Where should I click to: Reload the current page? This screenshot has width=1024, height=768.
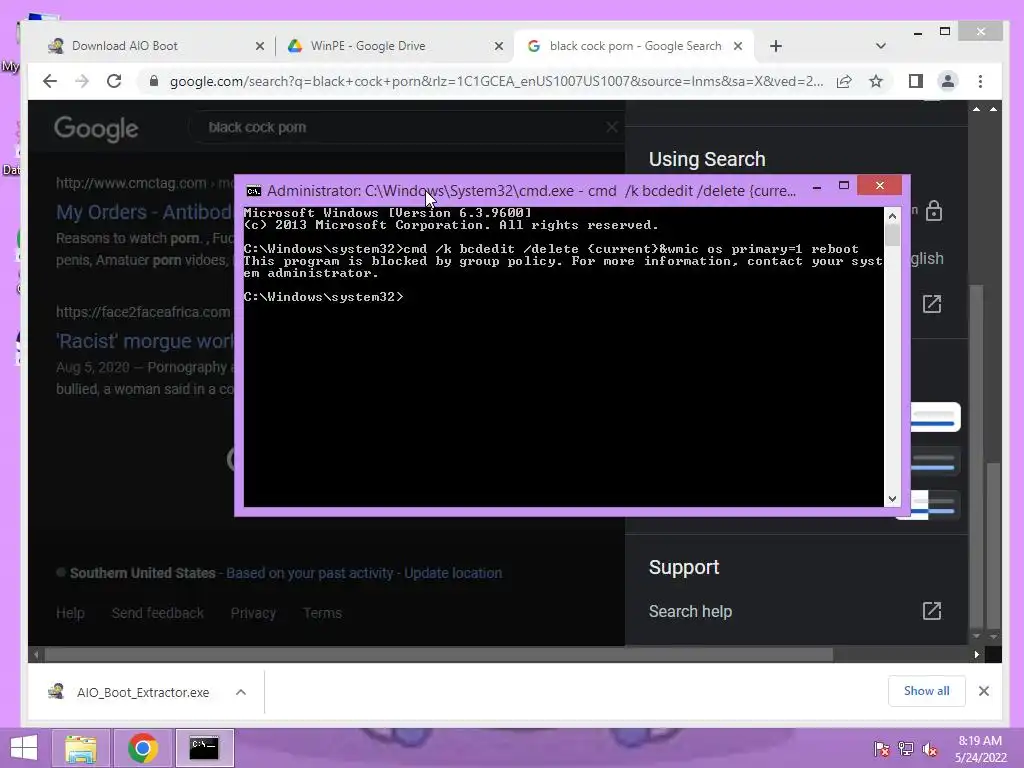coord(114,81)
